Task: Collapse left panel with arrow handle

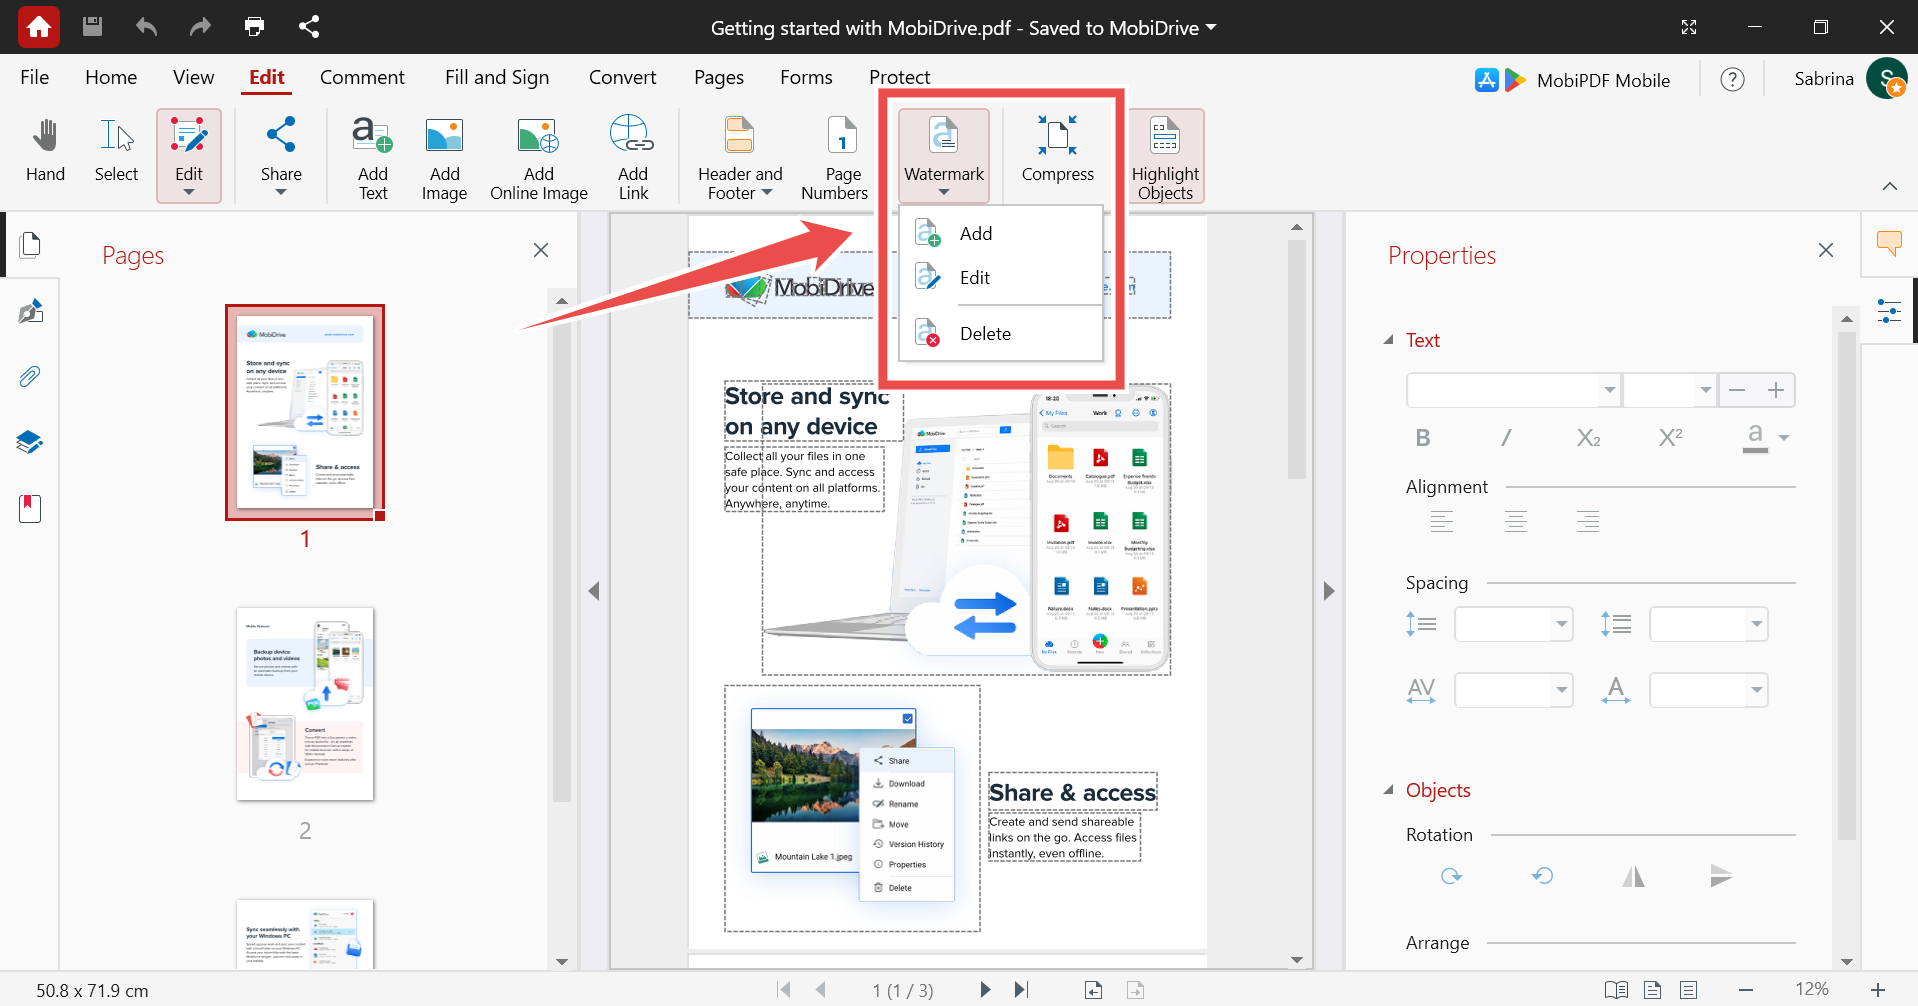Action: (x=594, y=591)
